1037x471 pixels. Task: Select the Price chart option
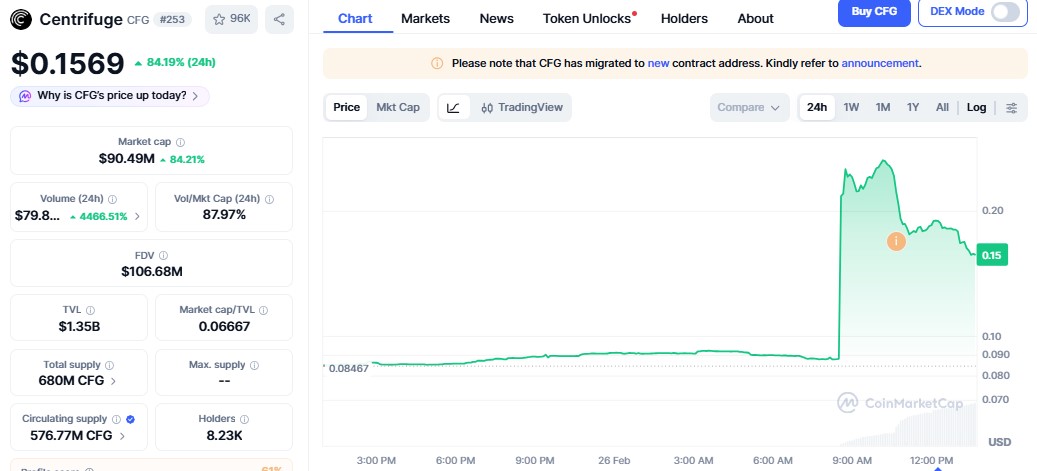pyautogui.click(x=347, y=107)
